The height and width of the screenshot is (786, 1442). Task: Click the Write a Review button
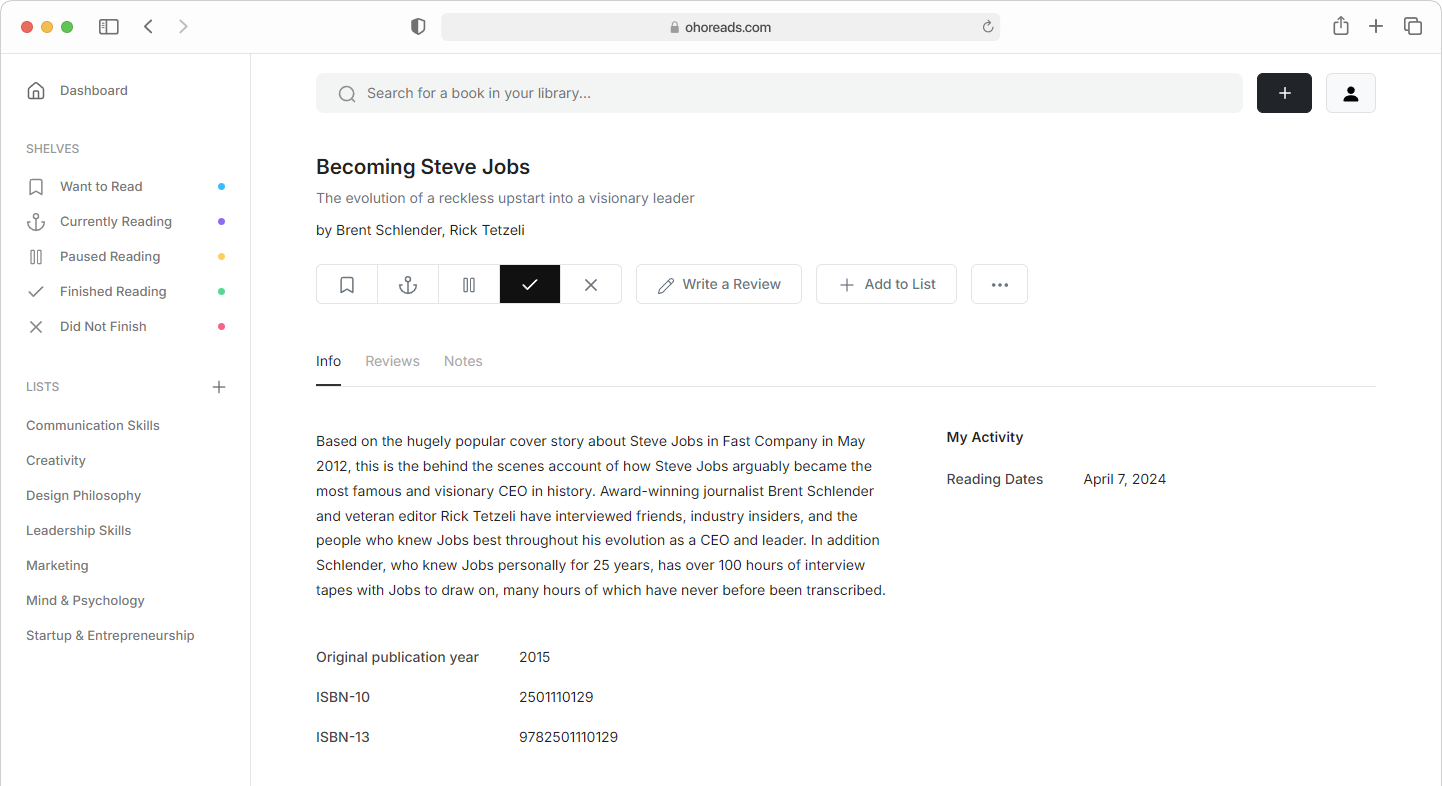coord(718,284)
